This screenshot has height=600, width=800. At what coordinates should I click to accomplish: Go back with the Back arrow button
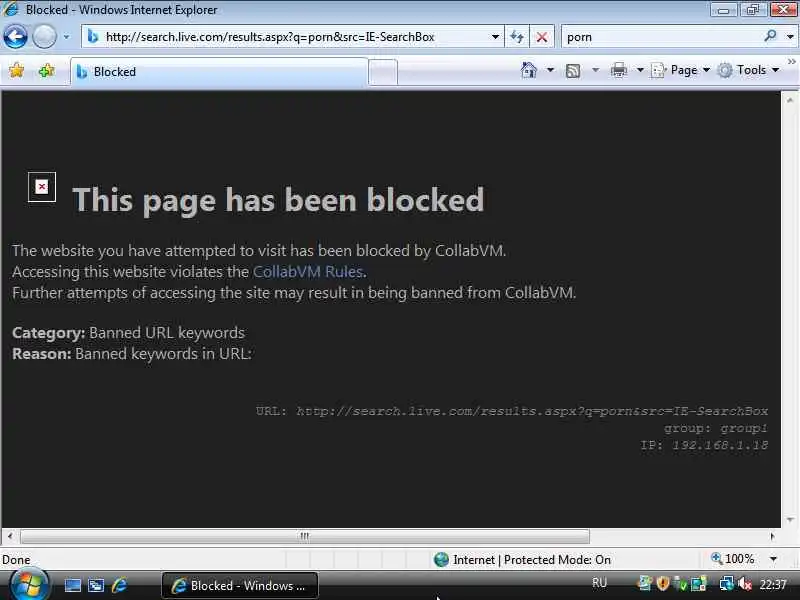pyautogui.click(x=15, y=37)
